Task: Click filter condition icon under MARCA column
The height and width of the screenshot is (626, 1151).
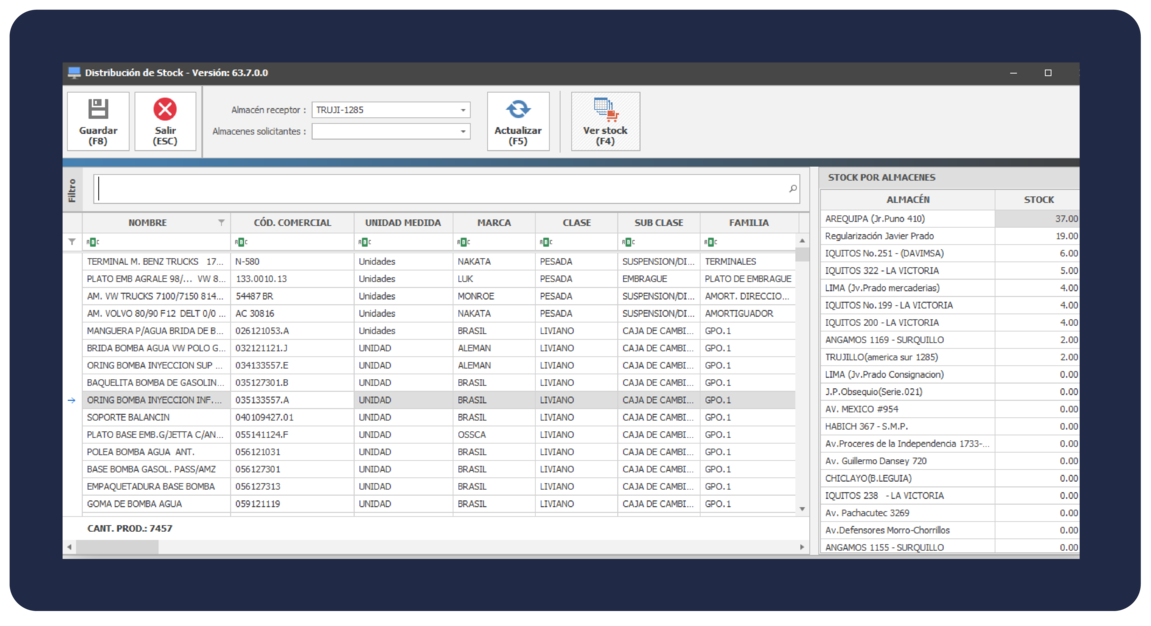Action: click(462, 242)
